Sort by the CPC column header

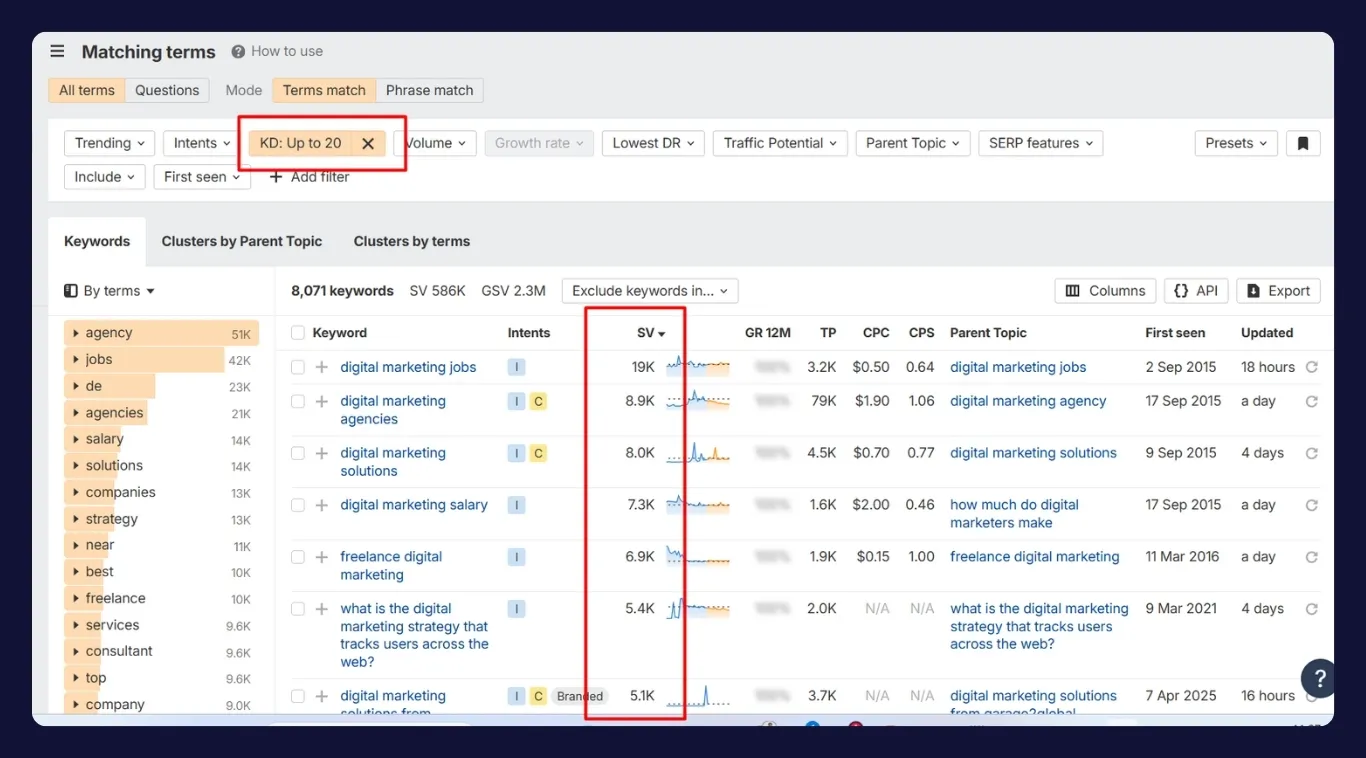click(876, 333)
